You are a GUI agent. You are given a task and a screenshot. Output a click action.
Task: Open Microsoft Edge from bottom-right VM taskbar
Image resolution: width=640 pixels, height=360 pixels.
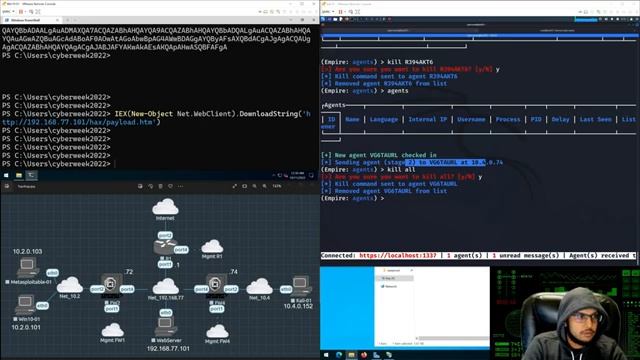click(339, 355)
